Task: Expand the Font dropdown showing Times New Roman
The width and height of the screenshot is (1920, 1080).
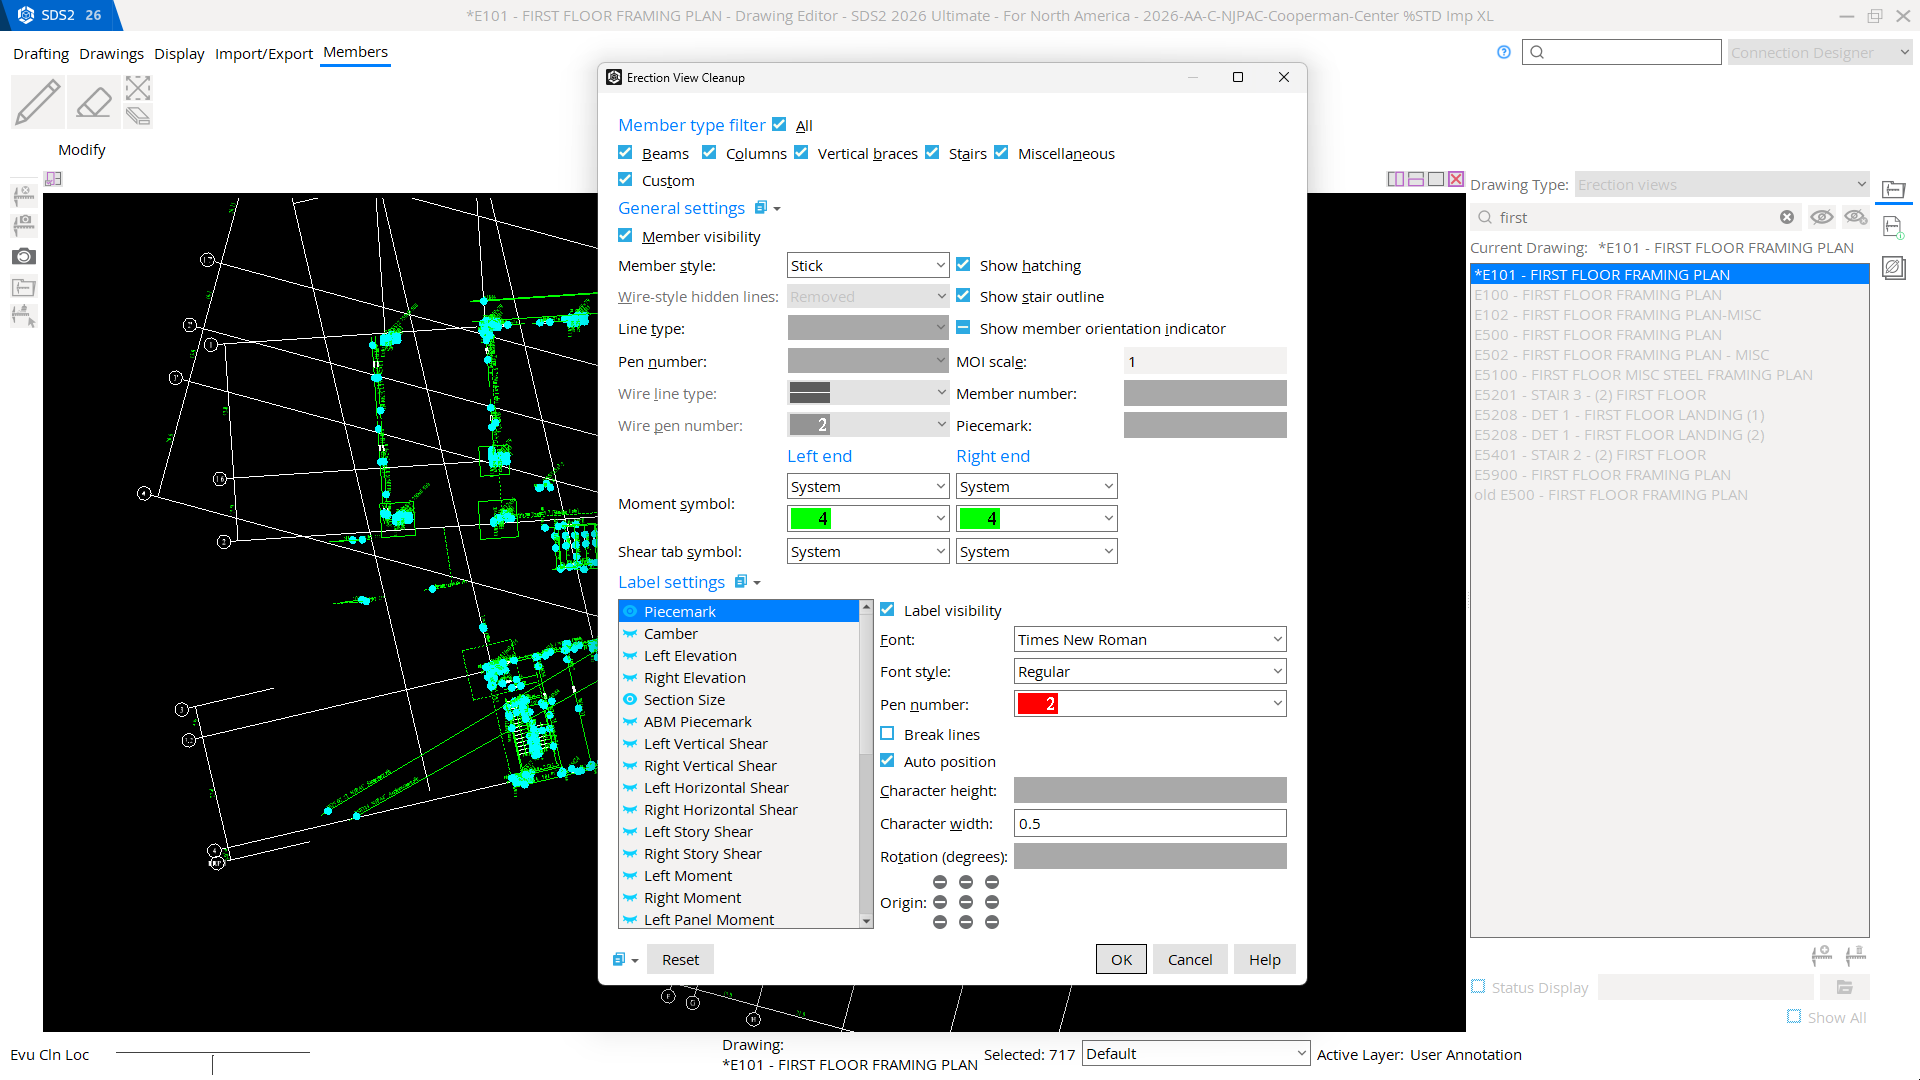Action: [x=1150, y=640]
